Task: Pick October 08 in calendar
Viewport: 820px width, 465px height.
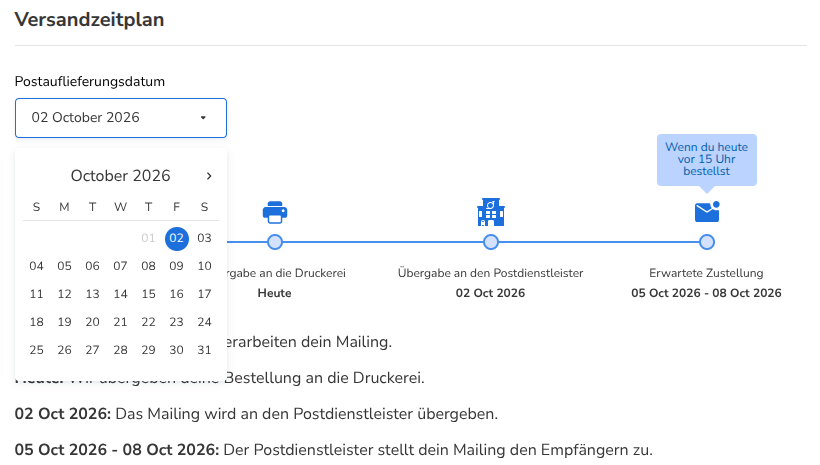Action: (x=149, y=266)
